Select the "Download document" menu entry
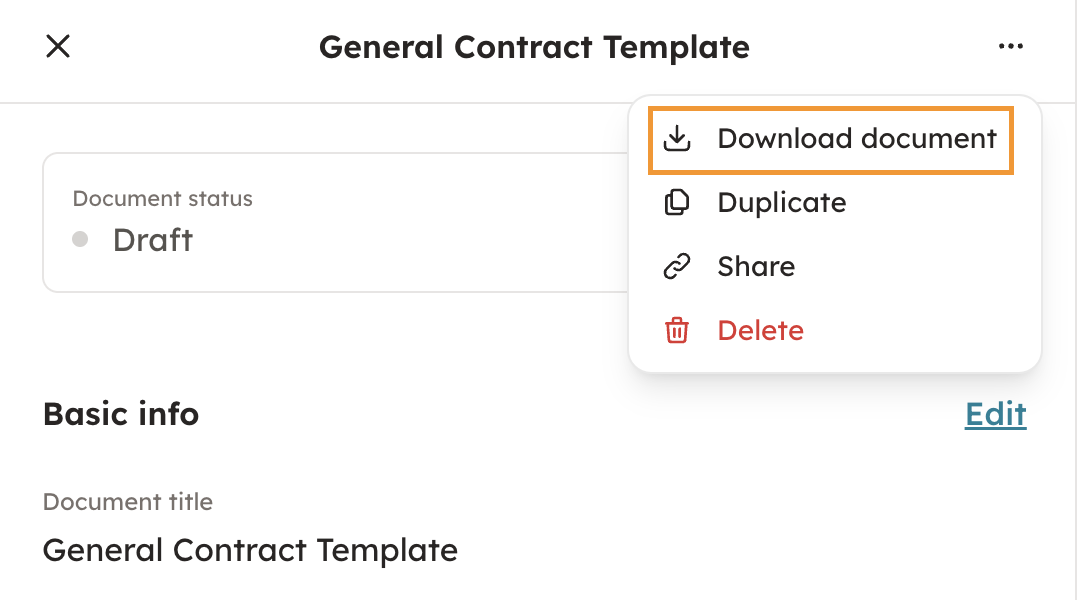Screen dimensions: 1078x600 [857, 138]
